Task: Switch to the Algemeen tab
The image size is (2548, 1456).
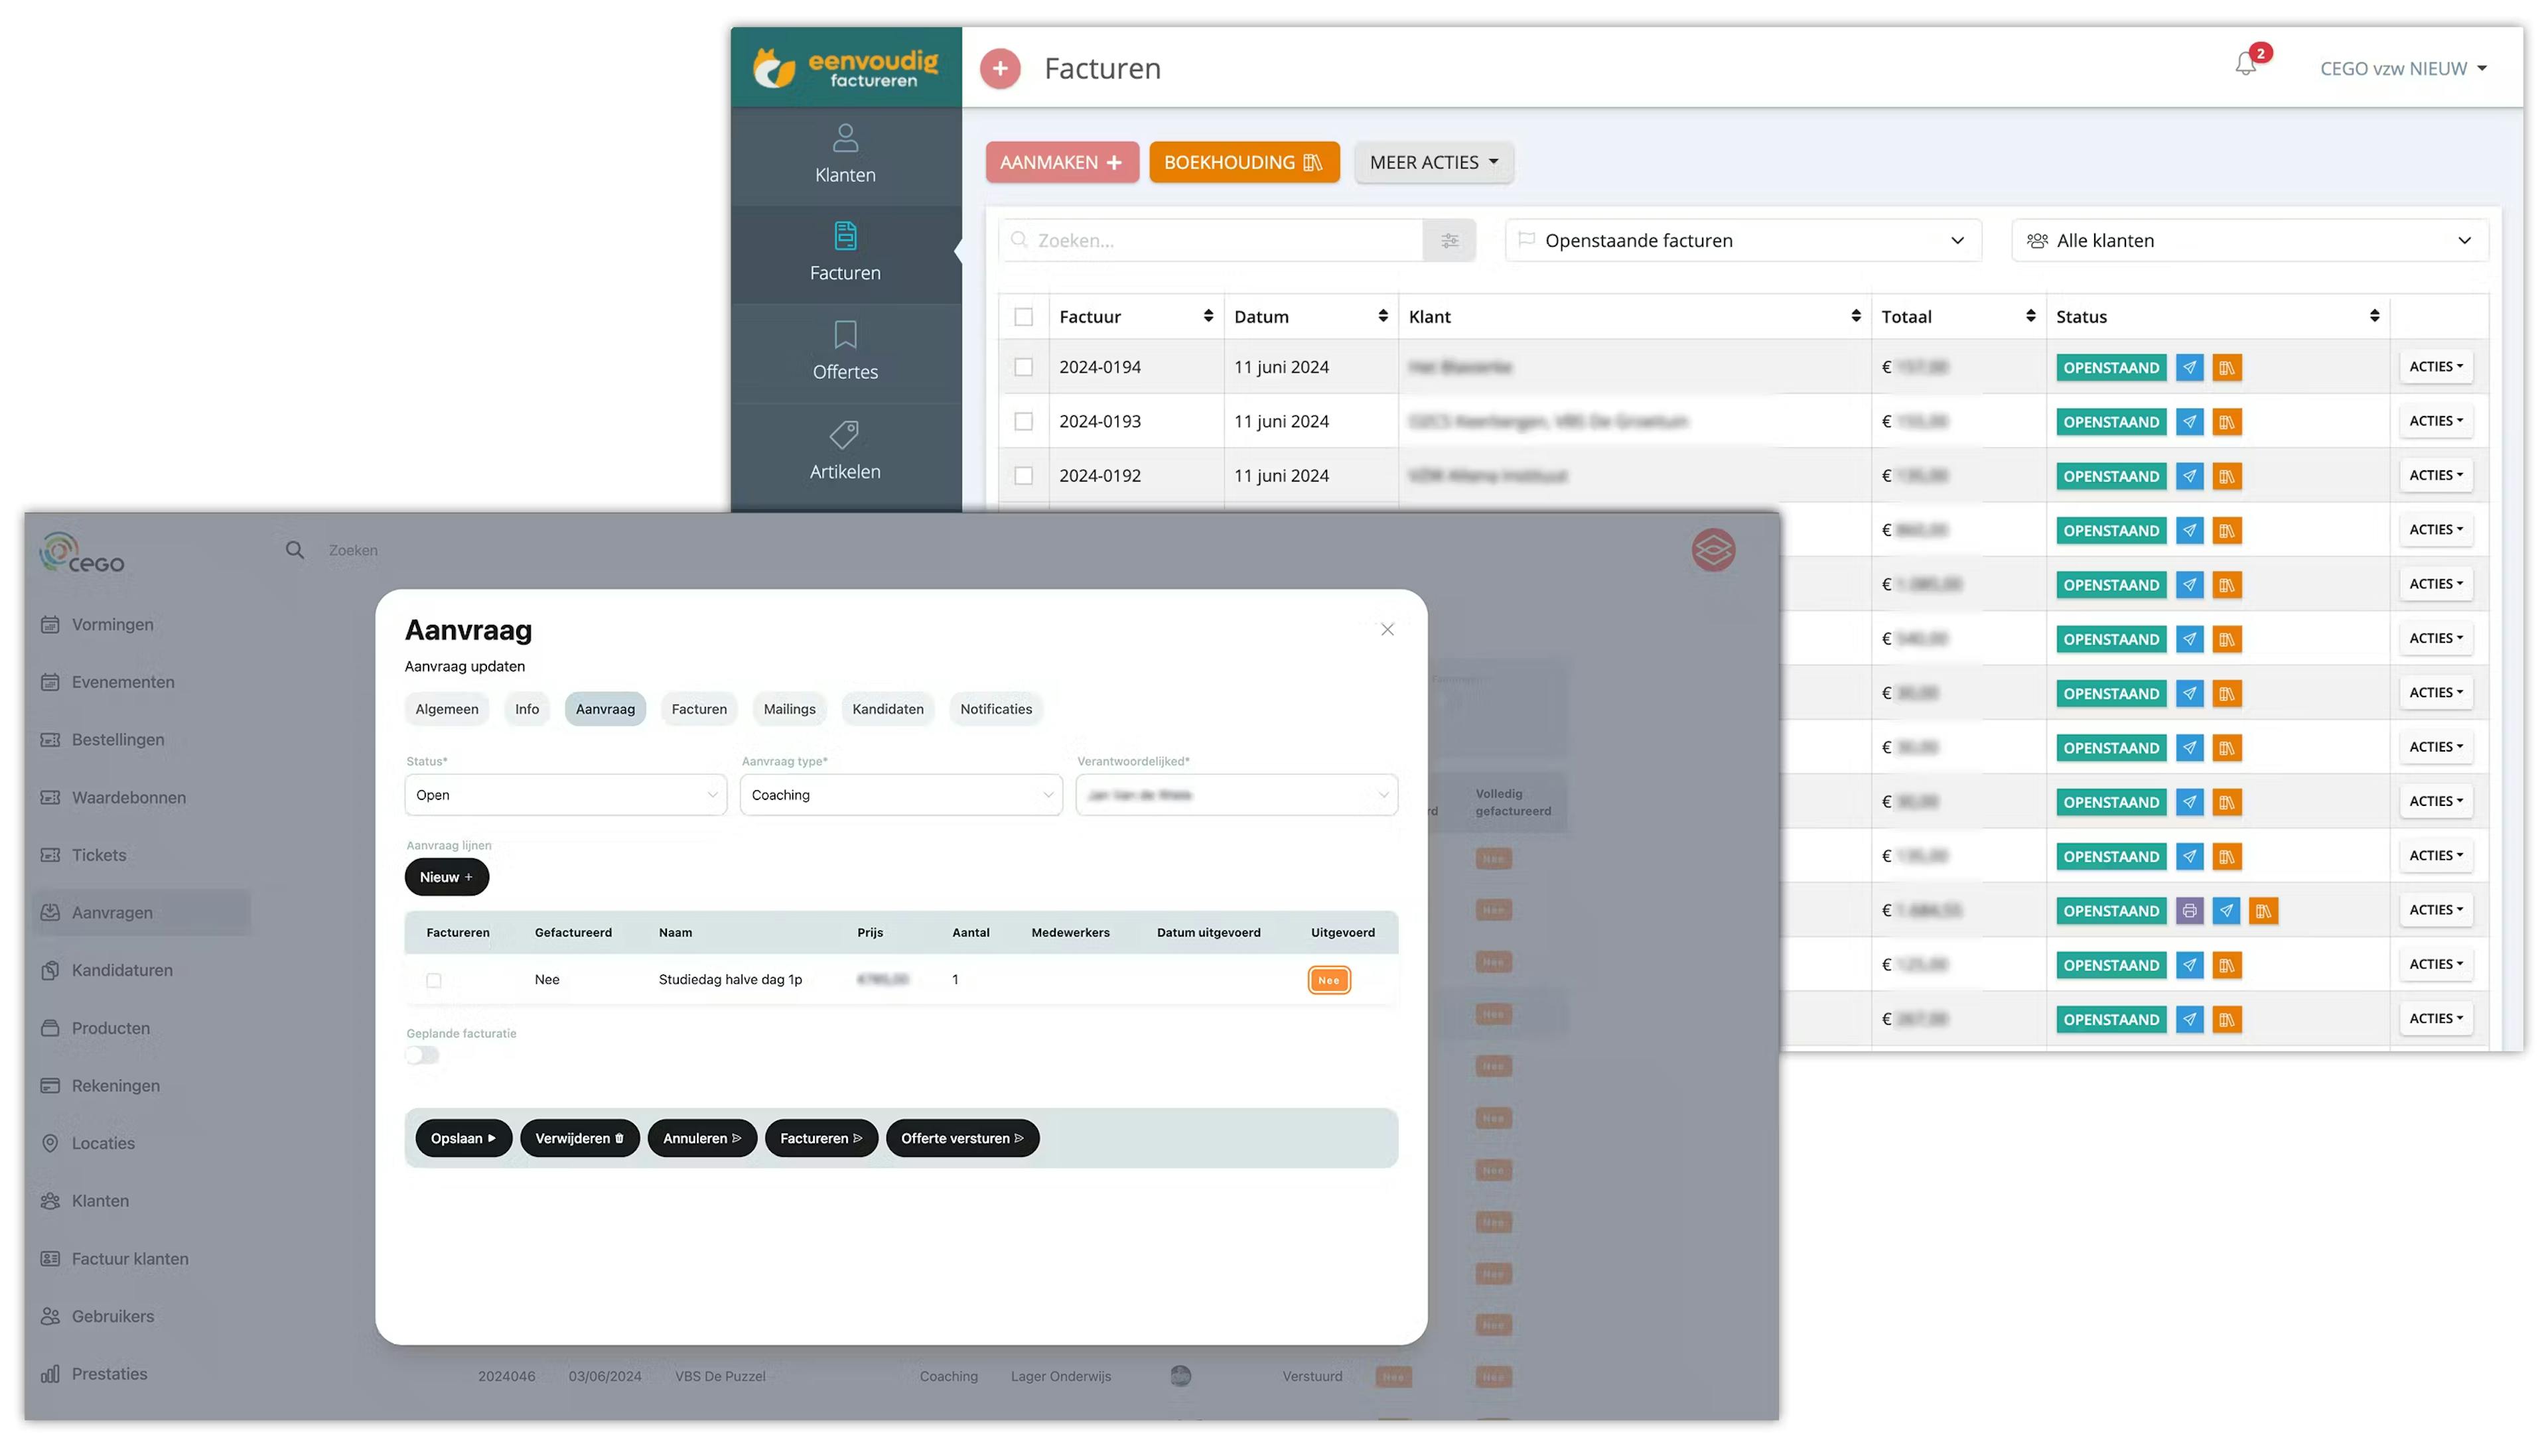Action: coord(446,709)
